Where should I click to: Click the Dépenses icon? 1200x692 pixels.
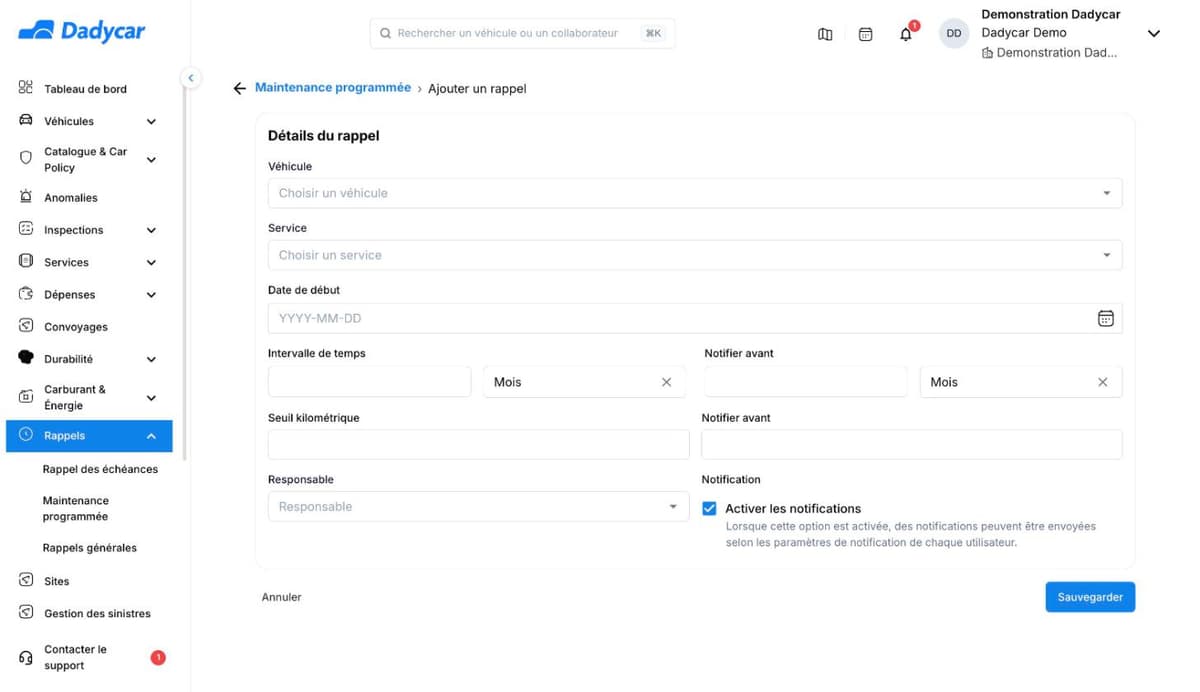coord(26,294)
